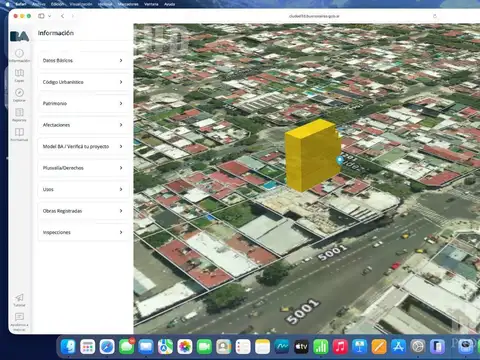Open the Apple menu
Screen dimensions: 480x360
(7, 4)
